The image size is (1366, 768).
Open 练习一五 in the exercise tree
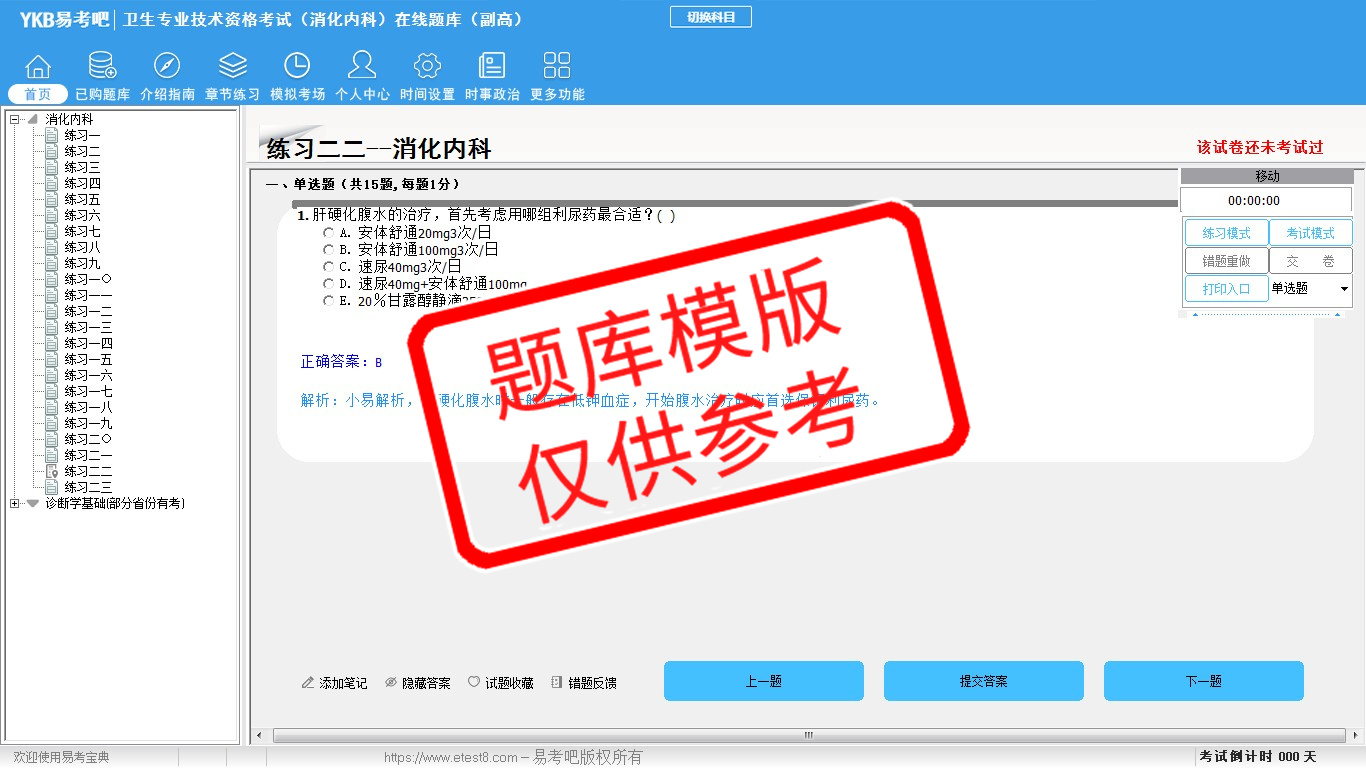pyautogui.click(x=88, y=359)
